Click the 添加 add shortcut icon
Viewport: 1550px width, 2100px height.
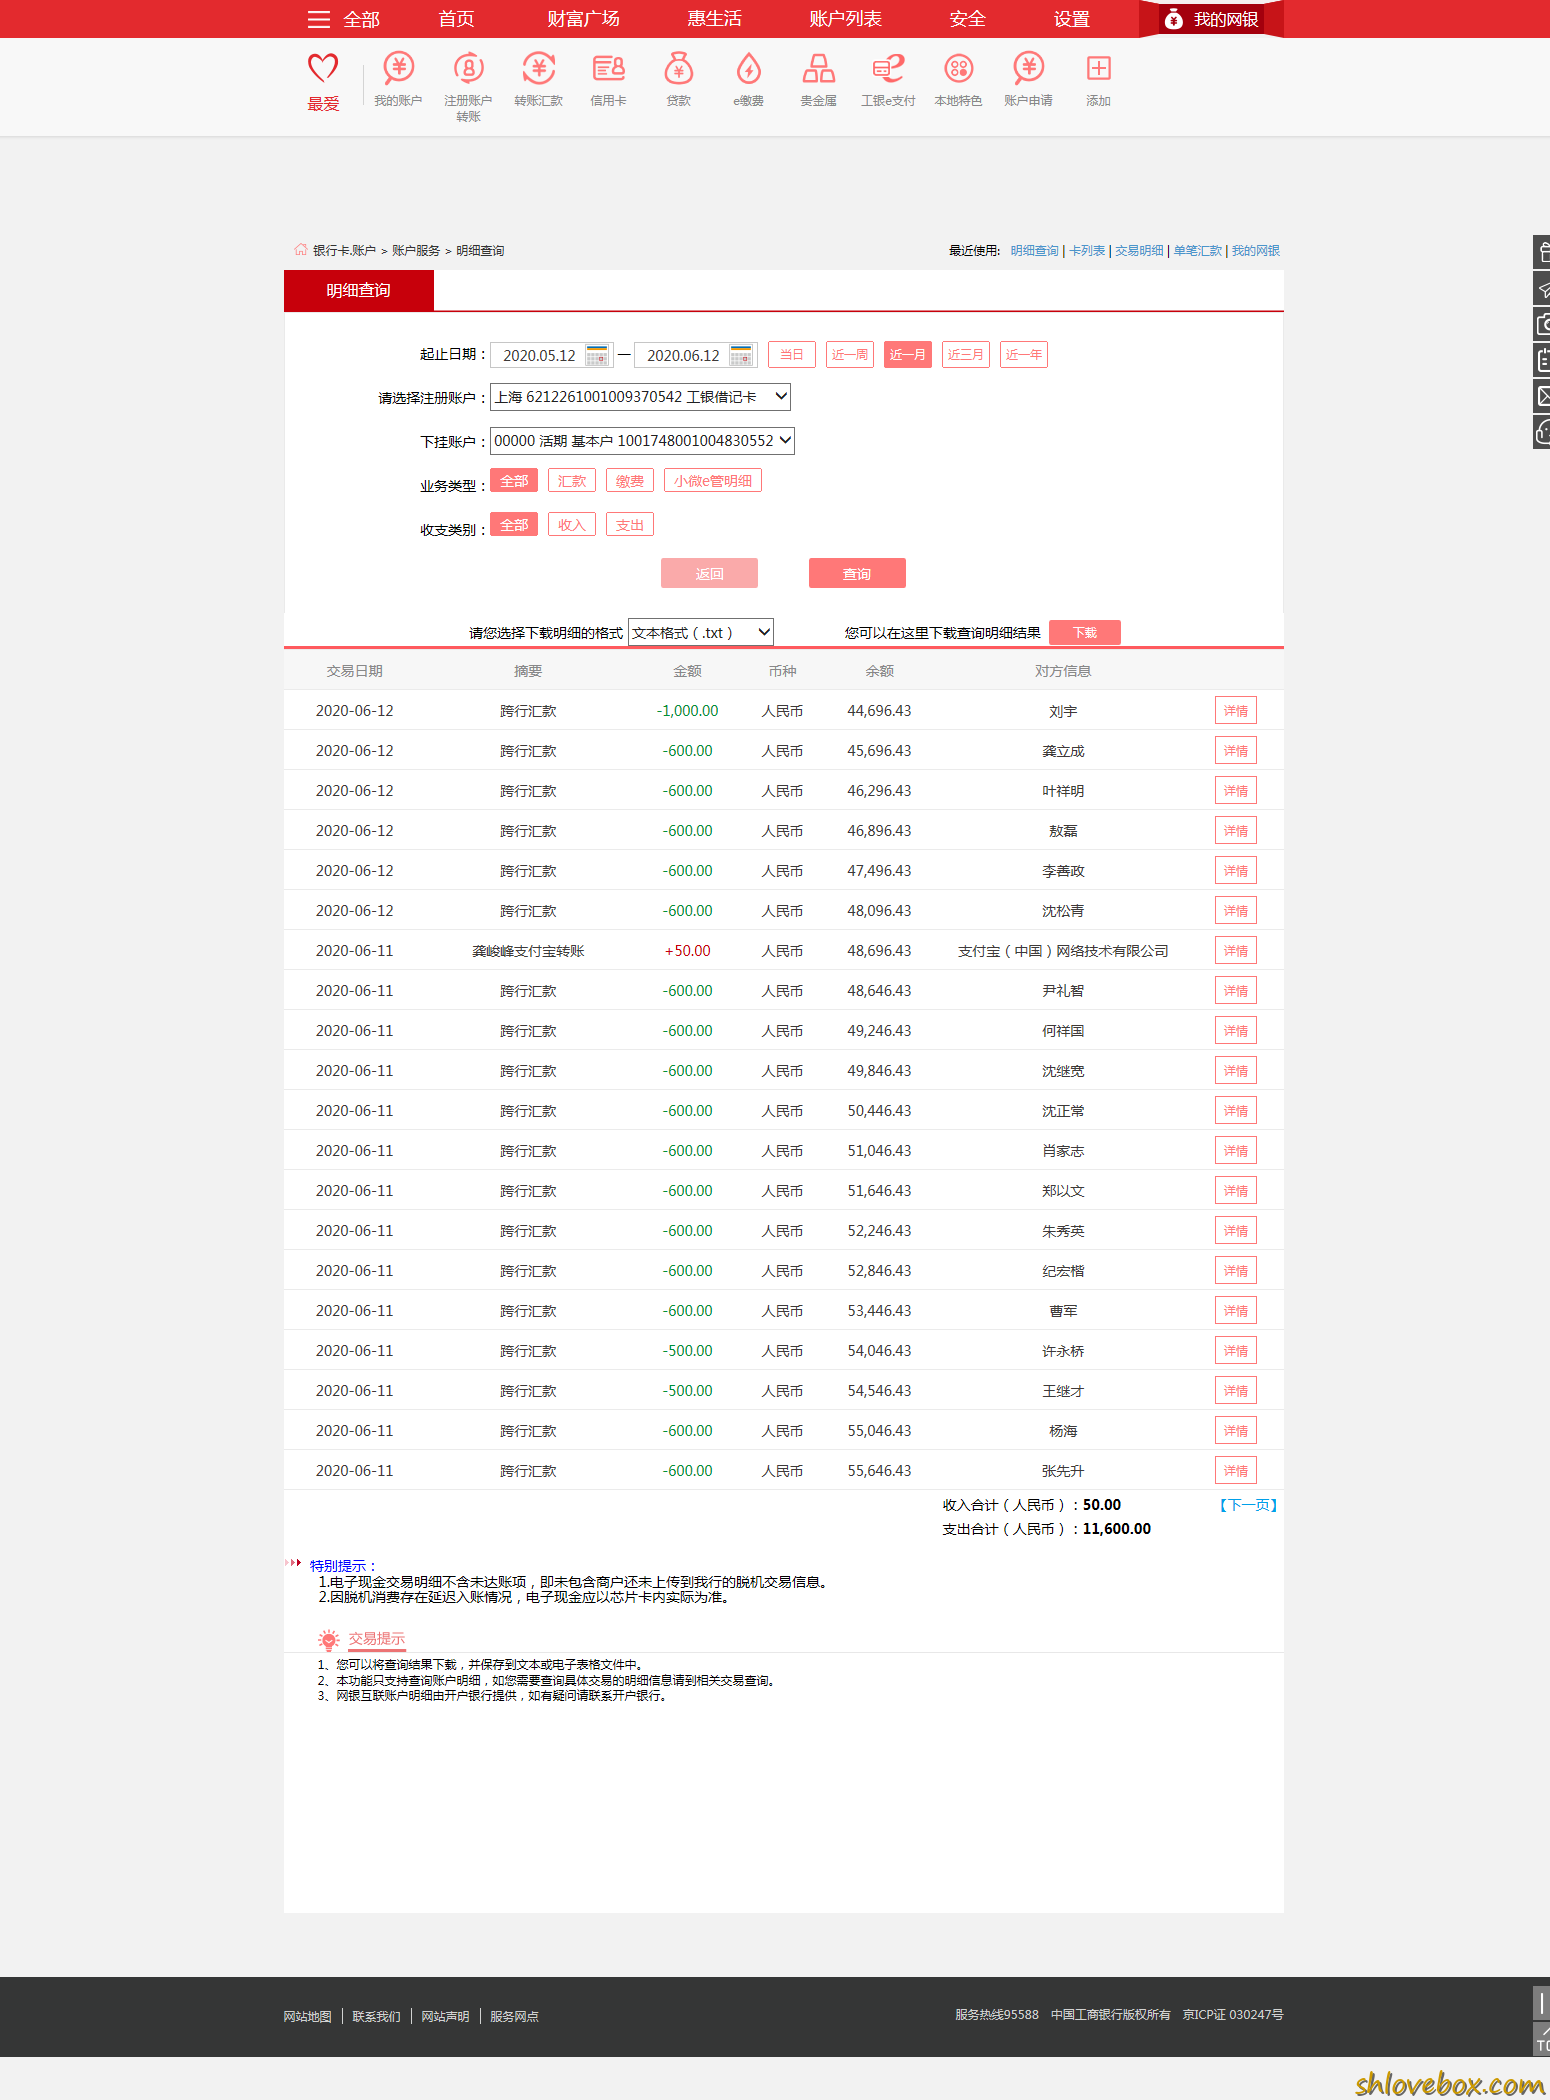pos(1098,69)
